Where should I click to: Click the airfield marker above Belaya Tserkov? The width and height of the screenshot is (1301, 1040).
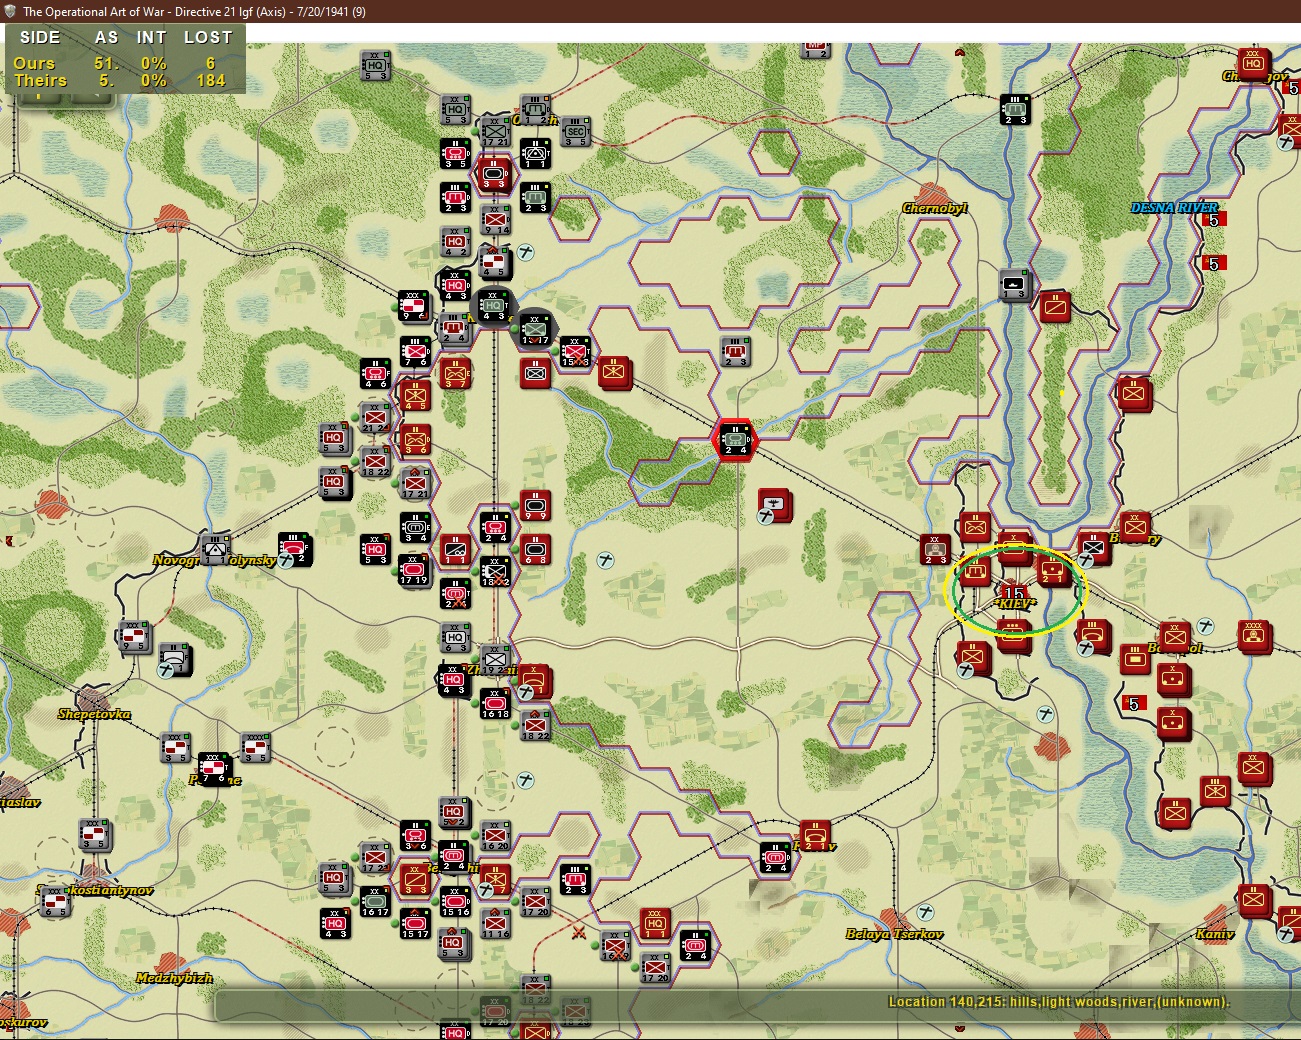click(925, 912)
